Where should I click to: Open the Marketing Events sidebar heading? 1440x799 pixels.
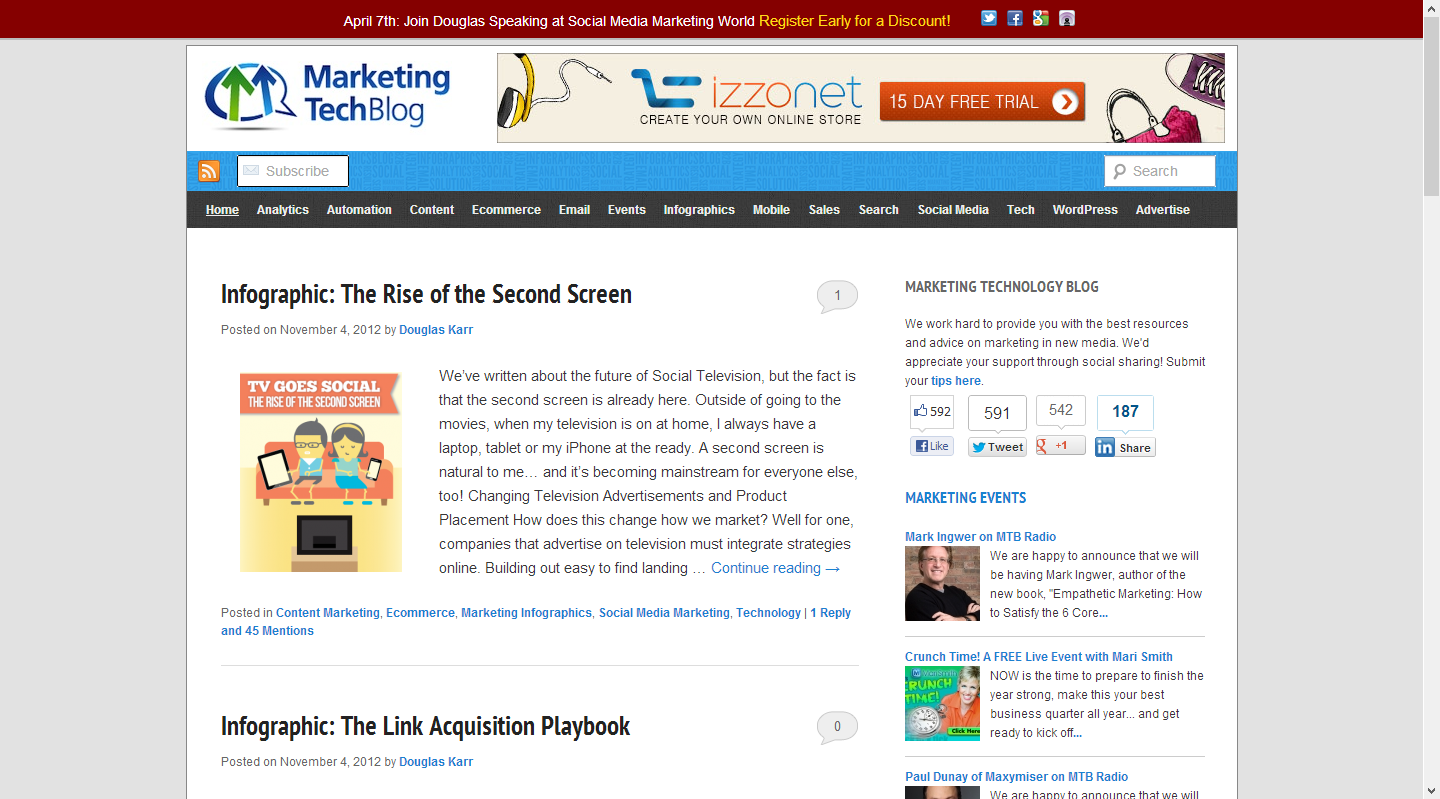tap(966, 498)
